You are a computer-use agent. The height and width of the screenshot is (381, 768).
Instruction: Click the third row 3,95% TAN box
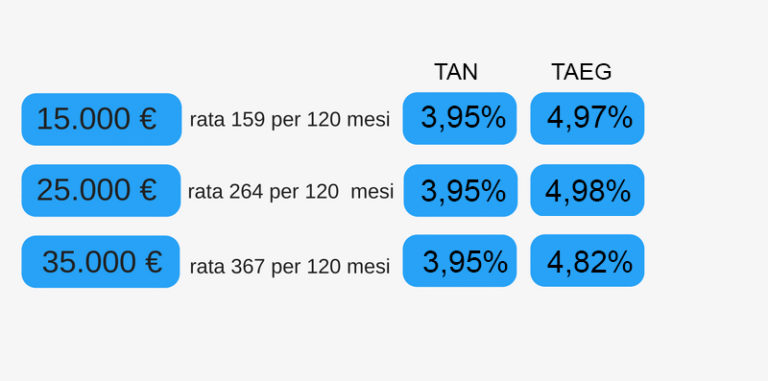pos(459,261)
